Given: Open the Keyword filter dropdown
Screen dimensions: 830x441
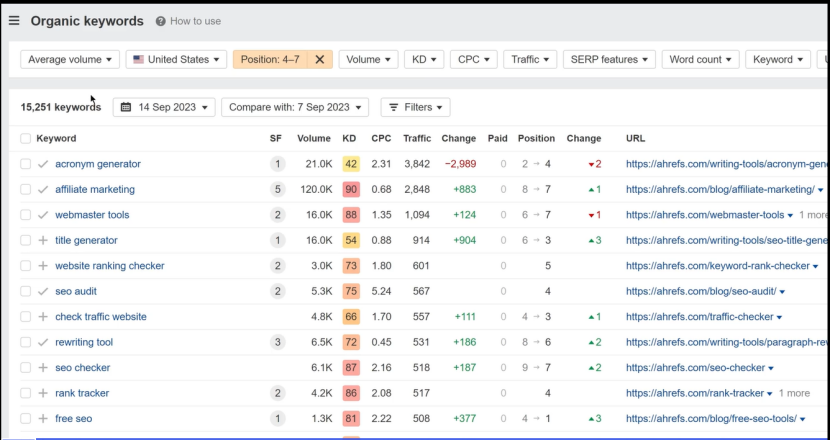Looking at the screenshot, I should tap(778, 59).
